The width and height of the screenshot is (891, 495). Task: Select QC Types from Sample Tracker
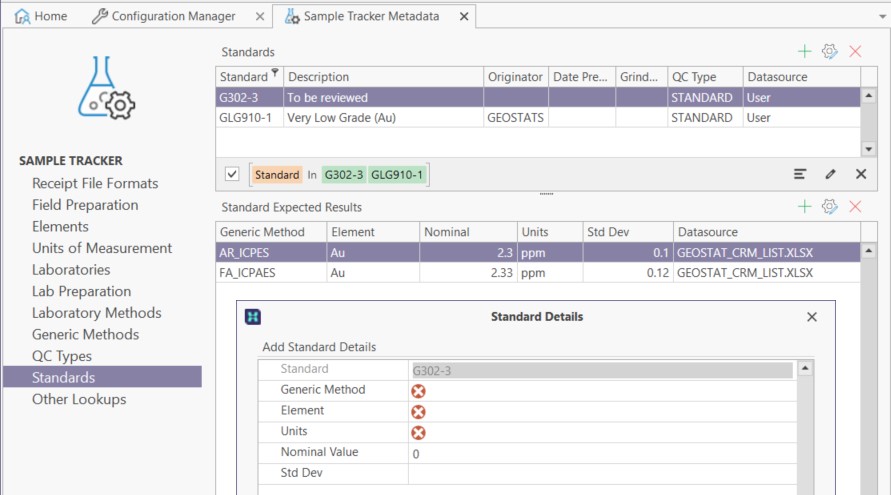61,356
